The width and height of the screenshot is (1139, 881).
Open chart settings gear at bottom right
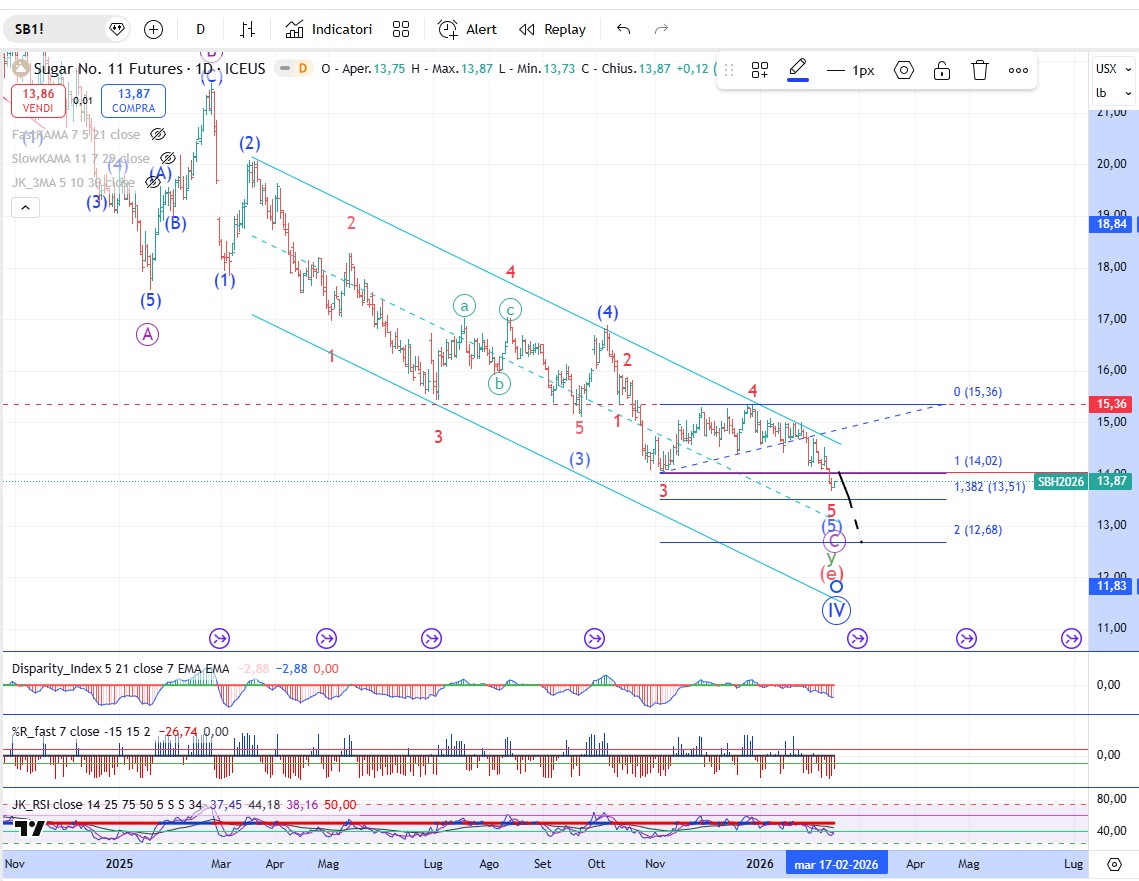(1114, 863)
